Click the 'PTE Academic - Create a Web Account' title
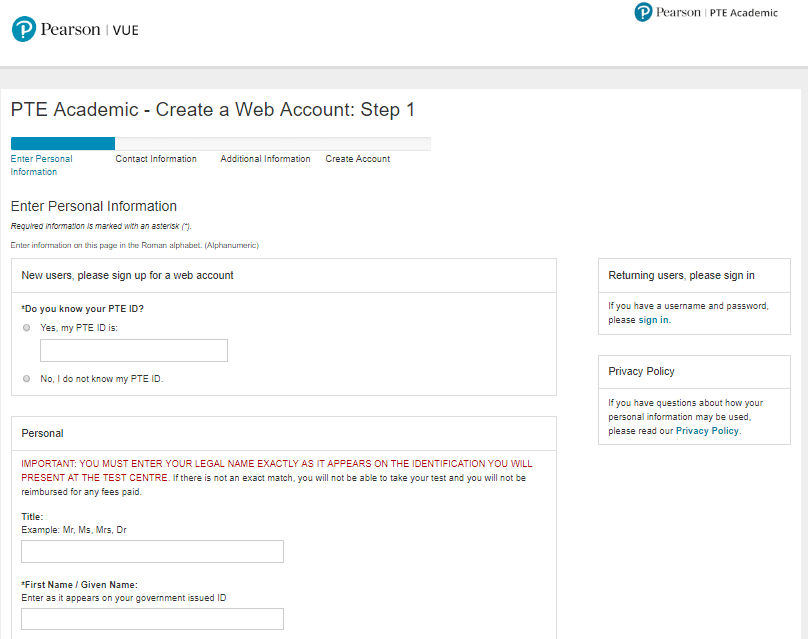 click(213, 110)
